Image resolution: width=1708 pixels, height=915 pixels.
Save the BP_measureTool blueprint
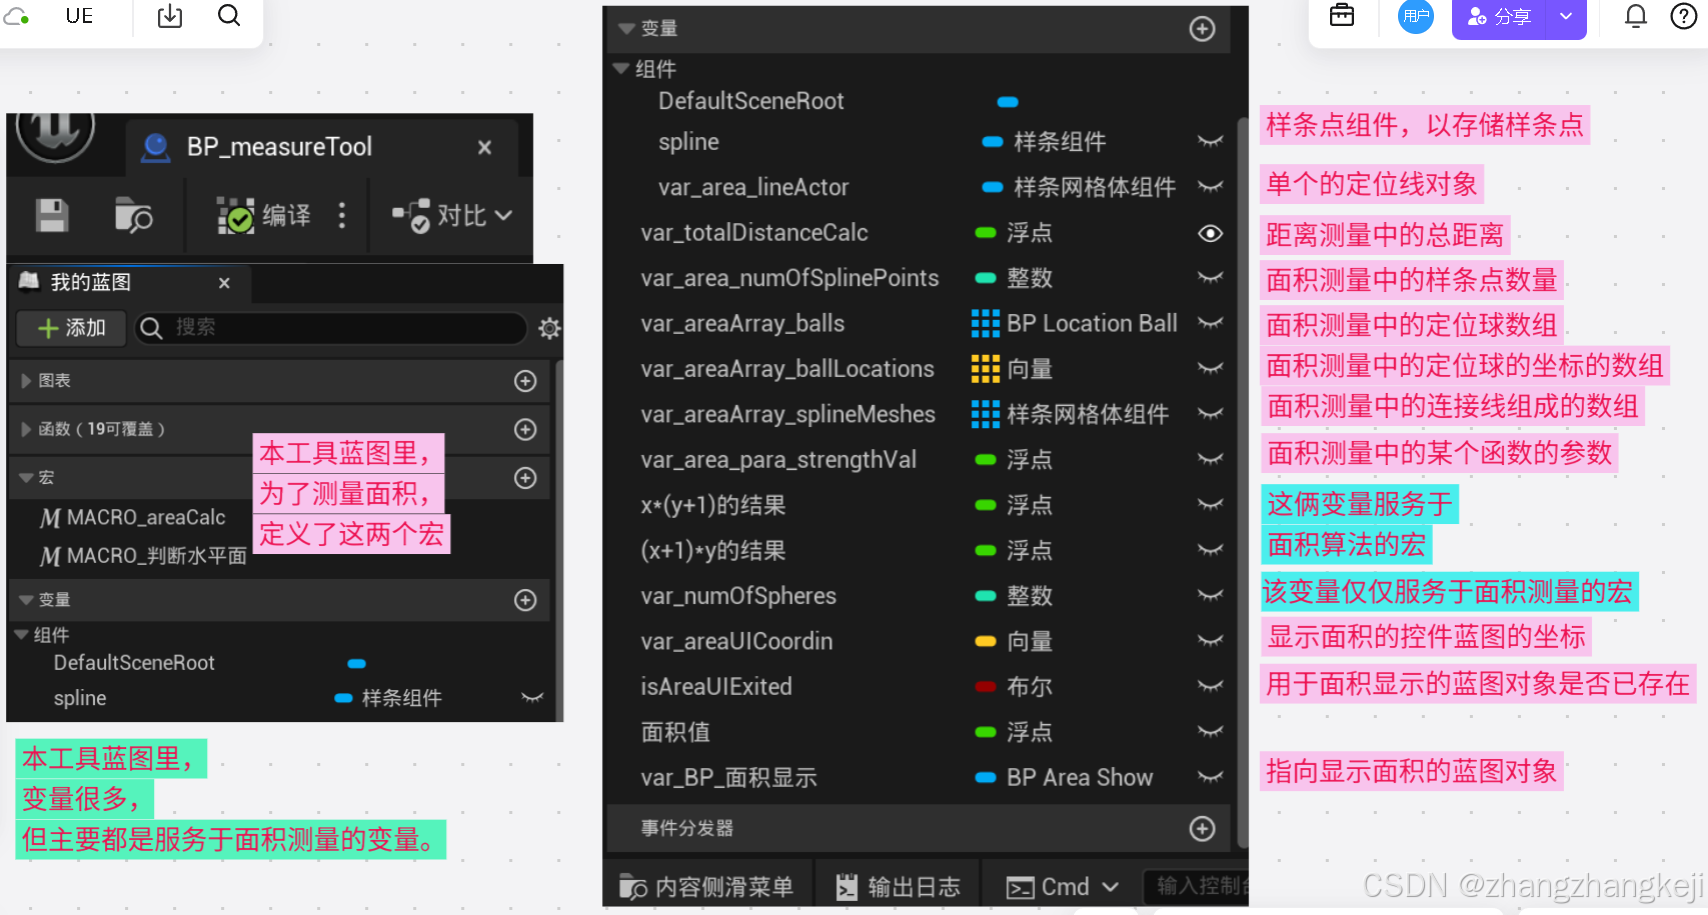[51, 215]
